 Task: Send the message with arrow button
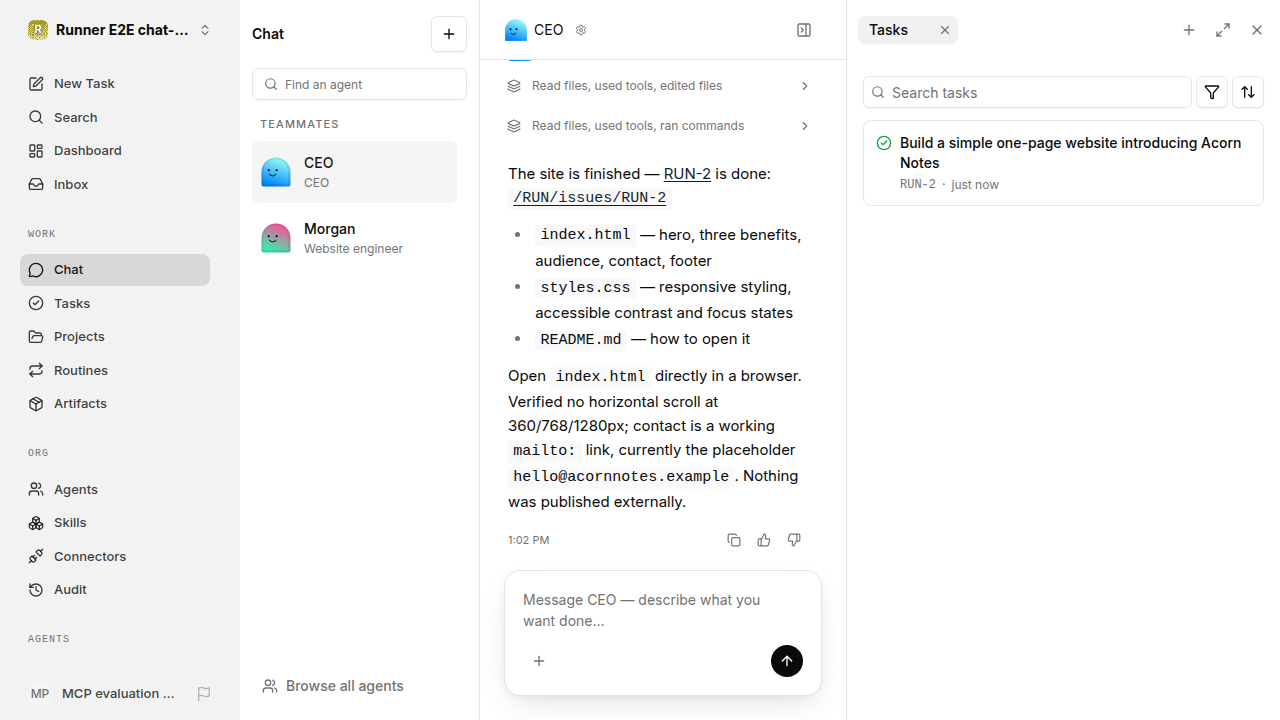pyautogui.click(x=787, y=661)
